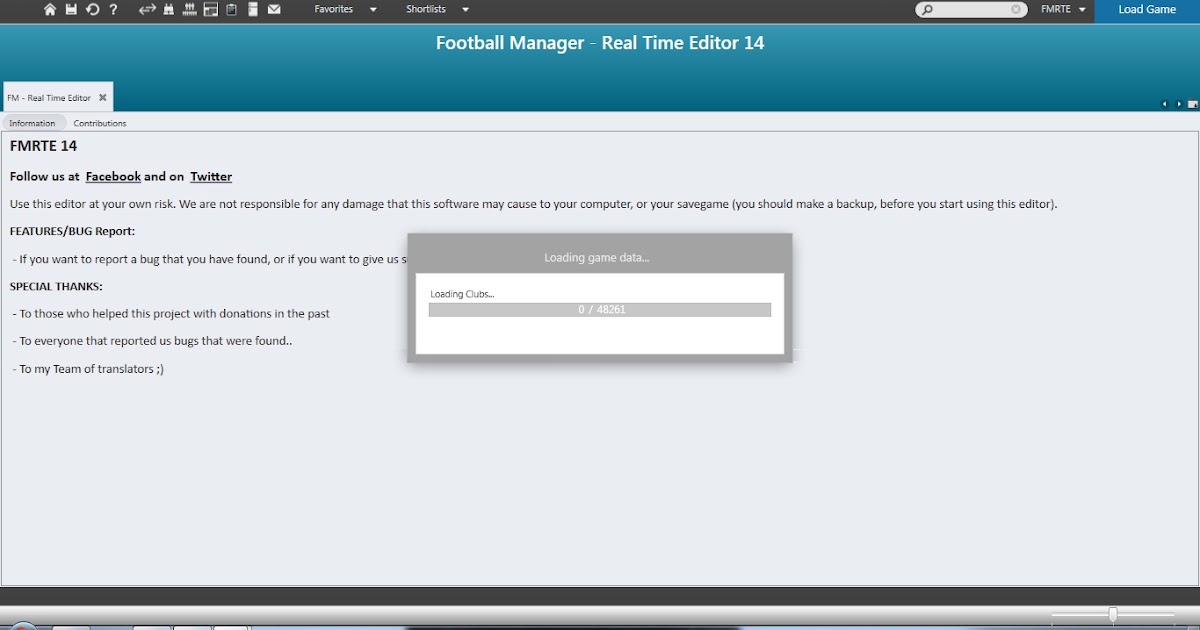Switch to the Contributions tab

pos(100,123)
